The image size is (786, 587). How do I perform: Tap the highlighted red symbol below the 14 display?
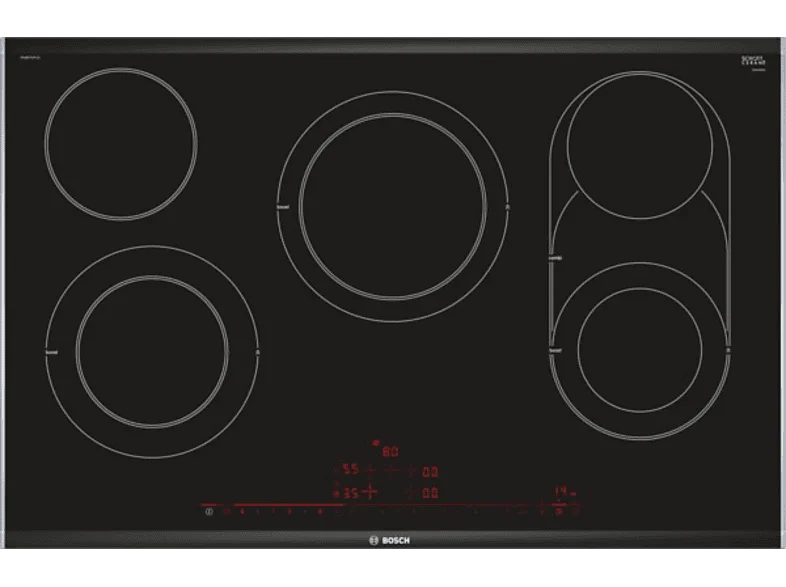(559, 512)
